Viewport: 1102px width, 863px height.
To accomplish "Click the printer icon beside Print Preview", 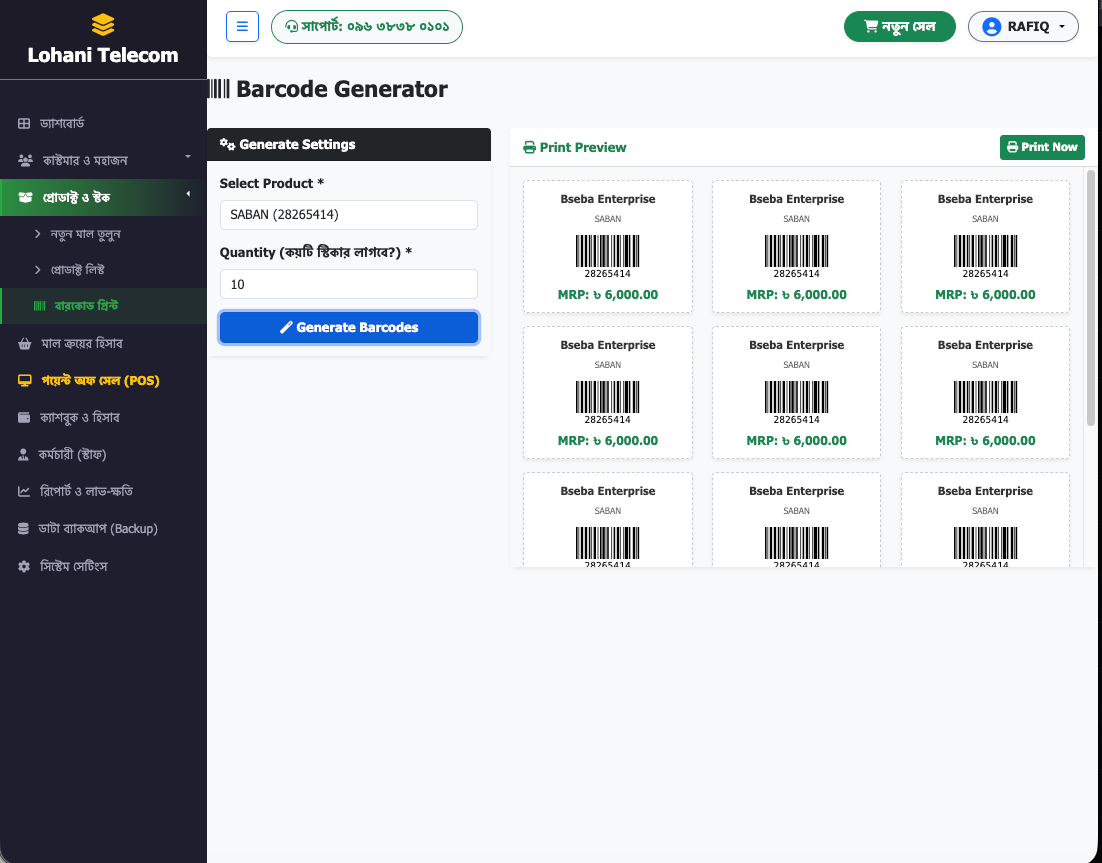I will click(x=529, y=148).
